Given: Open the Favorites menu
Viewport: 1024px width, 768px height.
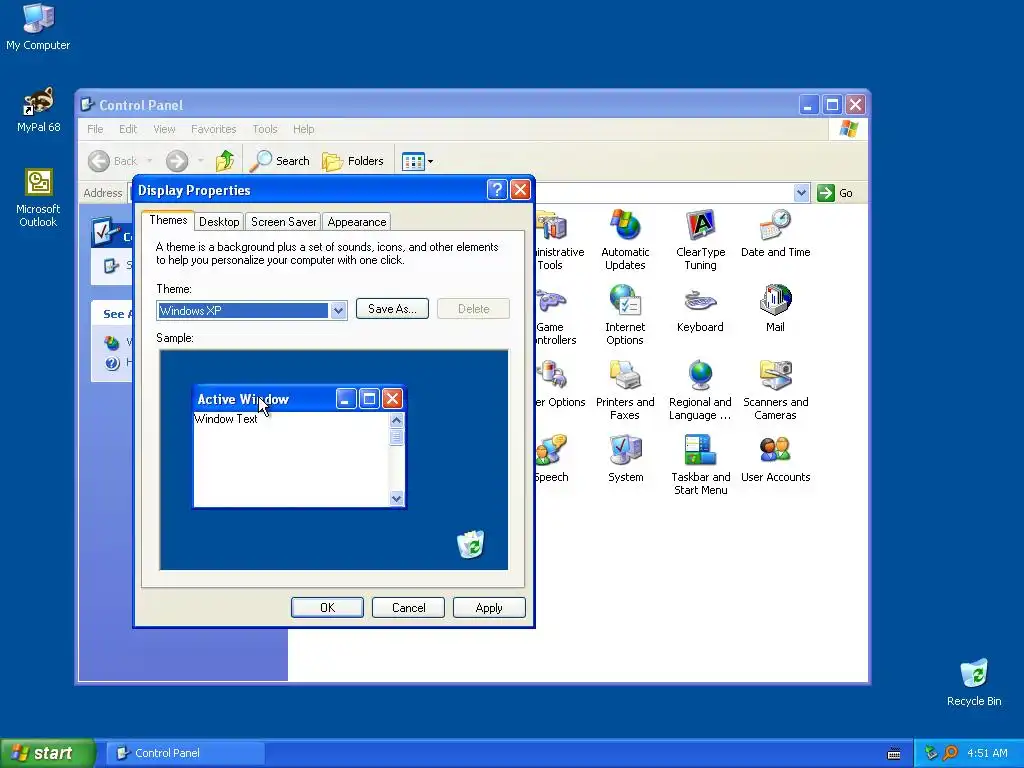Looking at the screenshot, I should (x=214, y=129).
